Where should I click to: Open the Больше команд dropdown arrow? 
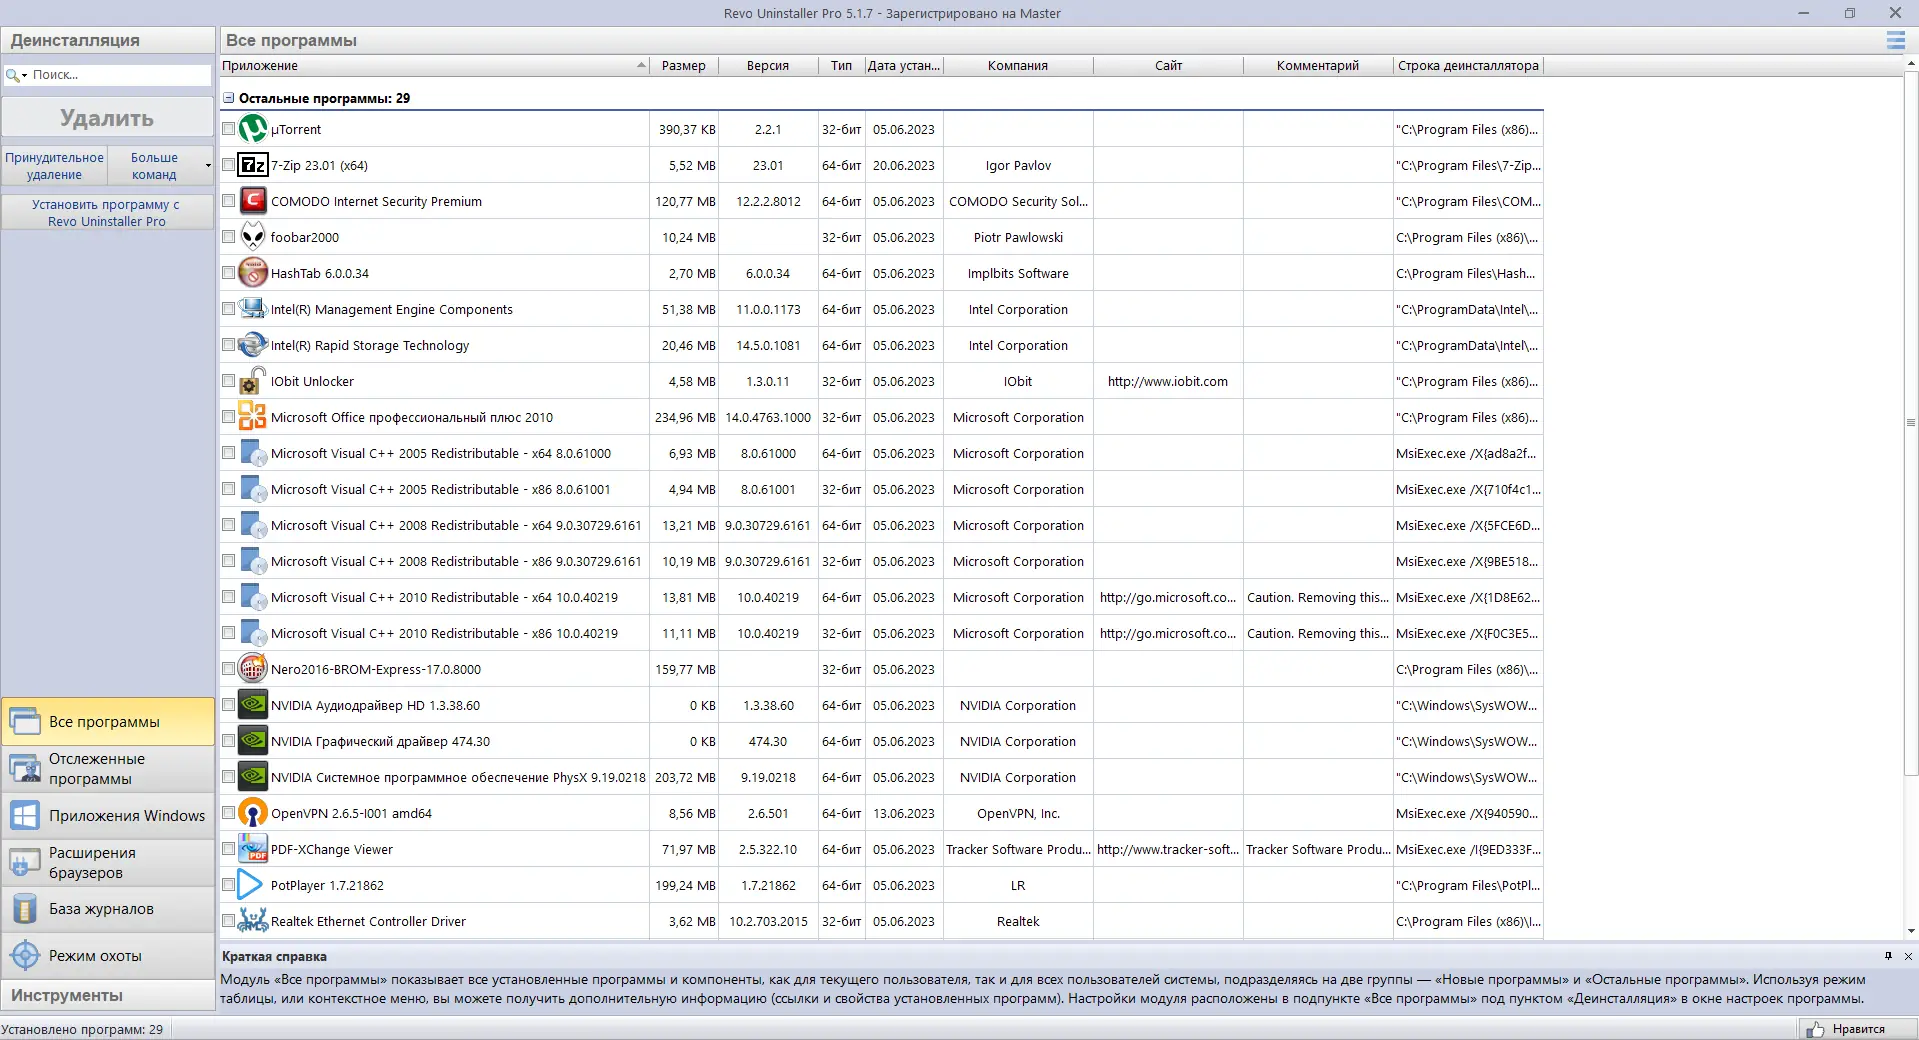coord(208,166)
